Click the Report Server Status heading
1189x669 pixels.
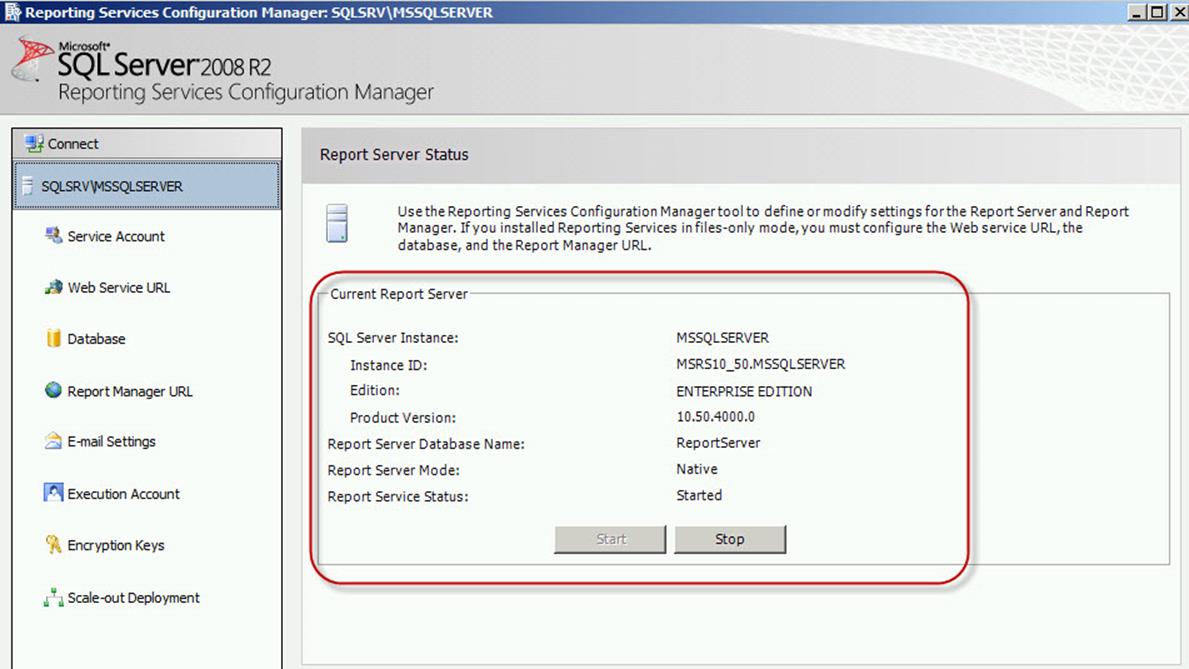(x=394, y=155)
